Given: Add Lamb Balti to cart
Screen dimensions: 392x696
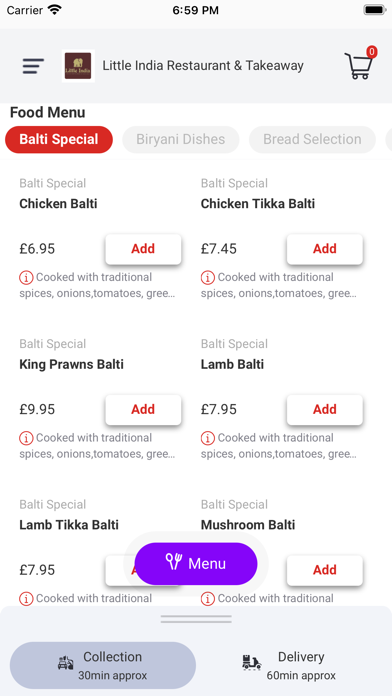Looking at the screenshot, I should click(x=325, y=410).
